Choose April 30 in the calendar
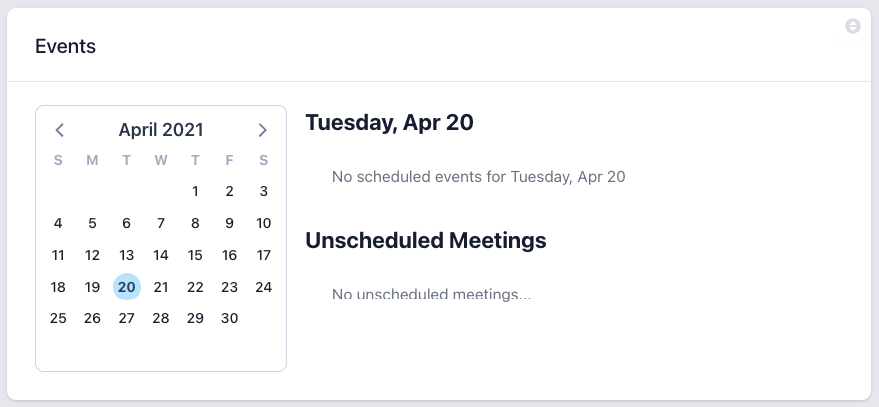The image size is (879, 407). pyautogui.click(x=229, y=318)
